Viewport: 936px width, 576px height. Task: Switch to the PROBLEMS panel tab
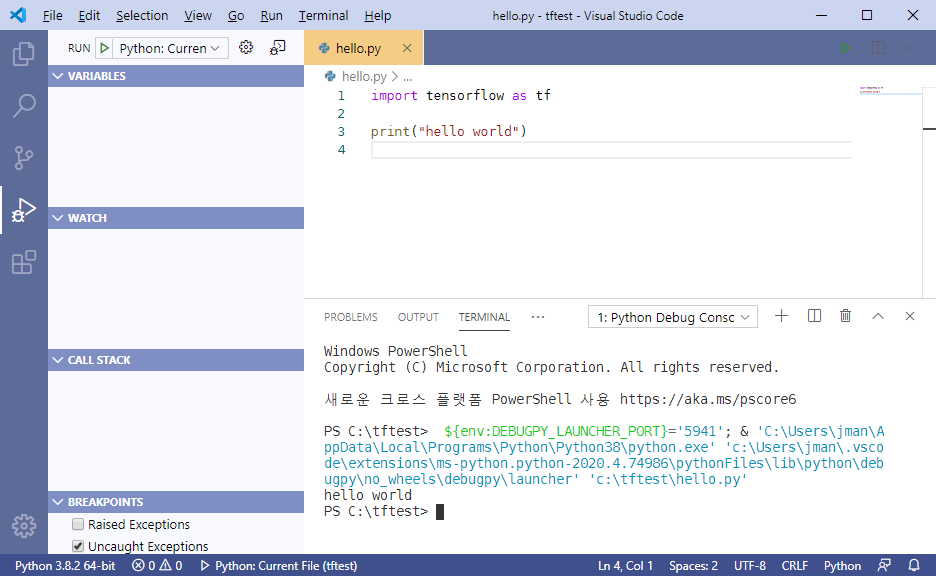(351, 317)
